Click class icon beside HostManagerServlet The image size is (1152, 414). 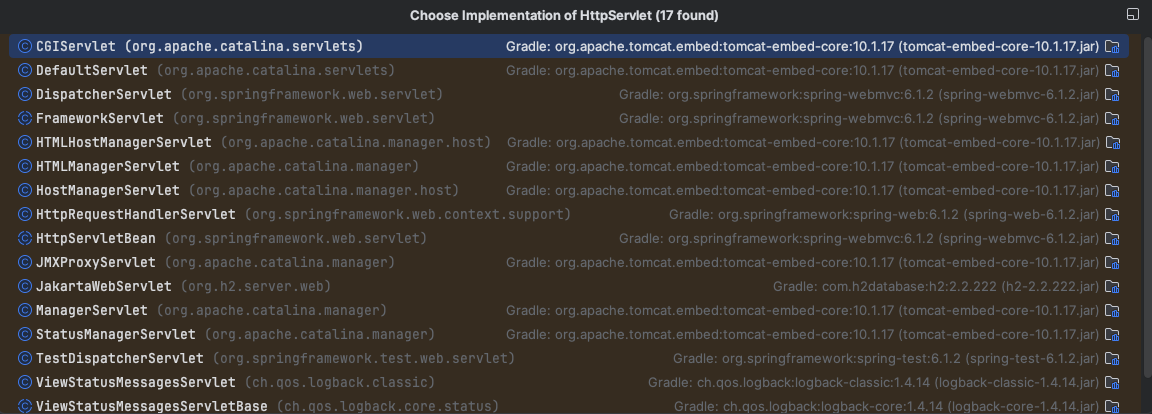point(24,190)
